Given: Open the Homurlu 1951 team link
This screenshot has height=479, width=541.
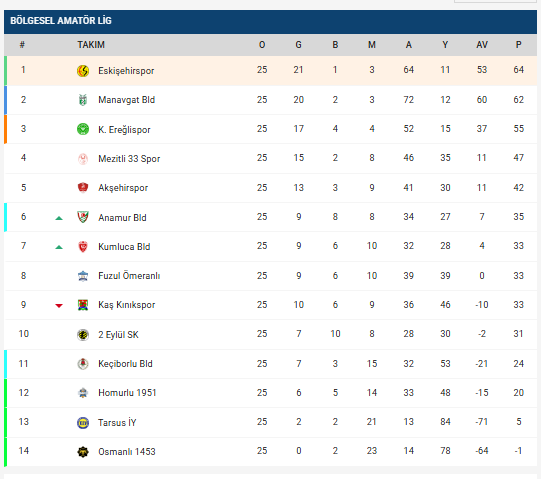Looking at the screenshot, I should point(127,393).
